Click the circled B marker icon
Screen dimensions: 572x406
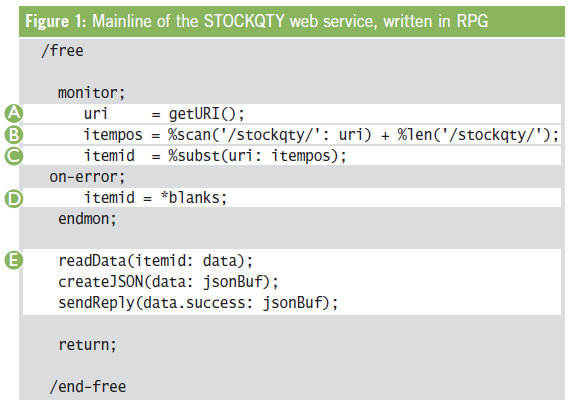click(14, 134)
